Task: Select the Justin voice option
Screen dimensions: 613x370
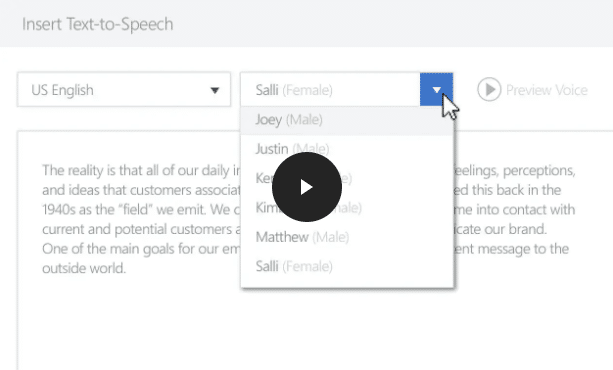Action: [x=347, y=149]
